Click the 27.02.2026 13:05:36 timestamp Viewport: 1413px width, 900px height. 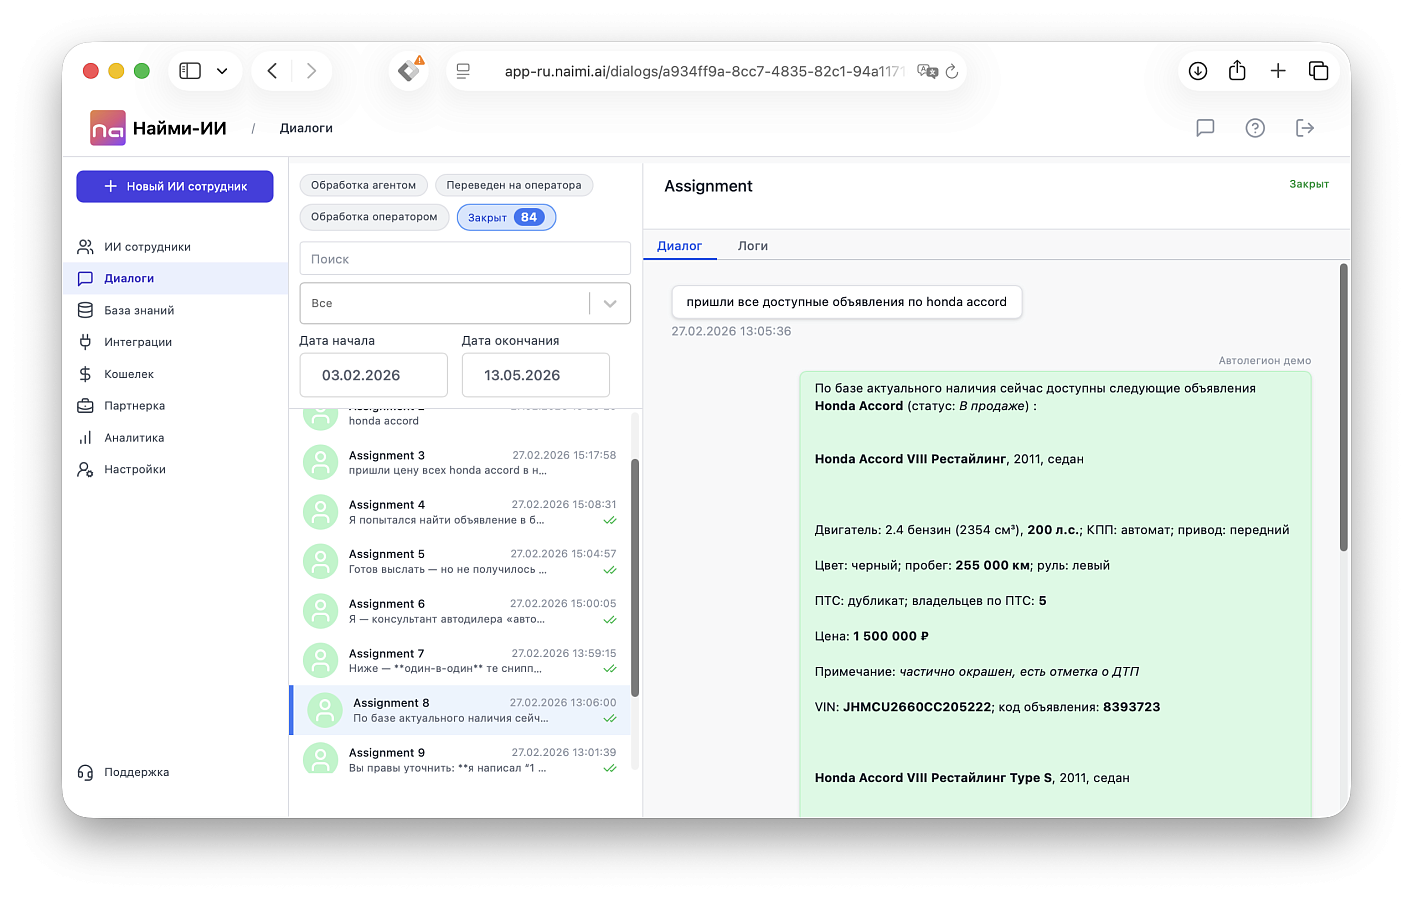point(731,331)
